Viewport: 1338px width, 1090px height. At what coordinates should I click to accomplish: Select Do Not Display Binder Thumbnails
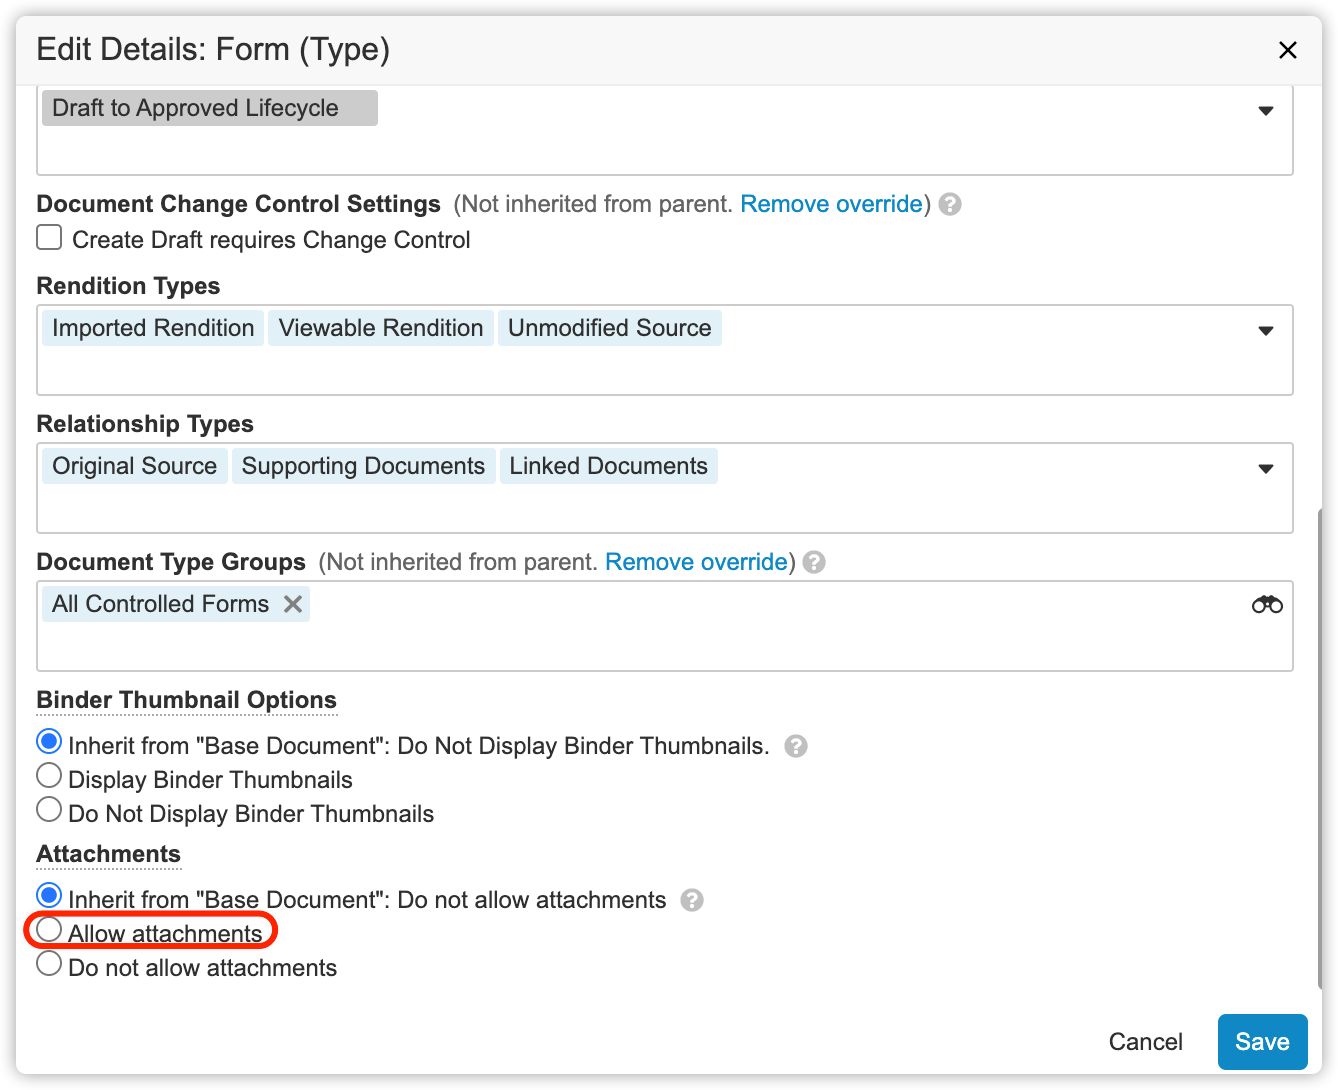pos(49,810)
